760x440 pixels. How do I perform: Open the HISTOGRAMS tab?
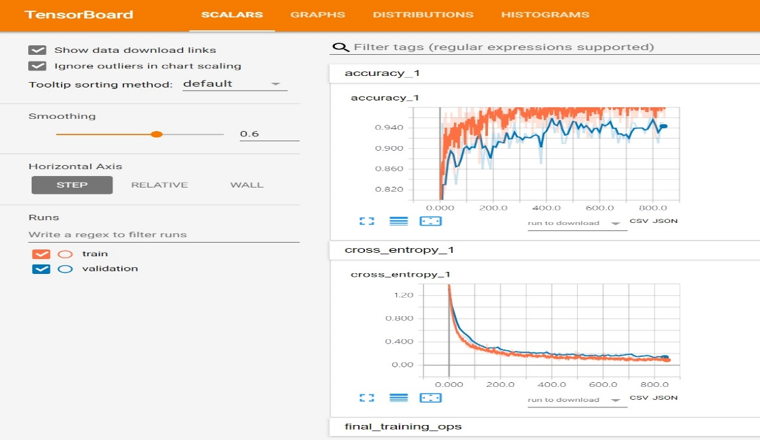[x=544, y=15]
